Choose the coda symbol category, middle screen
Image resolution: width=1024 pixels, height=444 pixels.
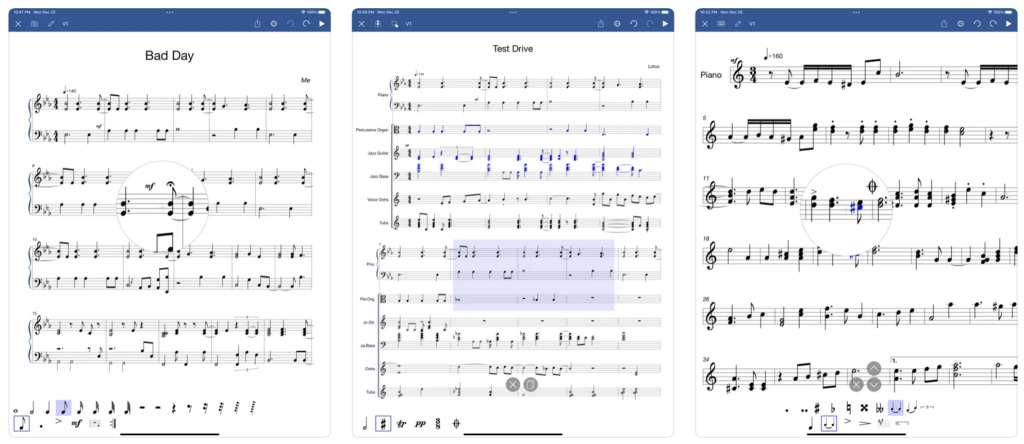(457, 424)
